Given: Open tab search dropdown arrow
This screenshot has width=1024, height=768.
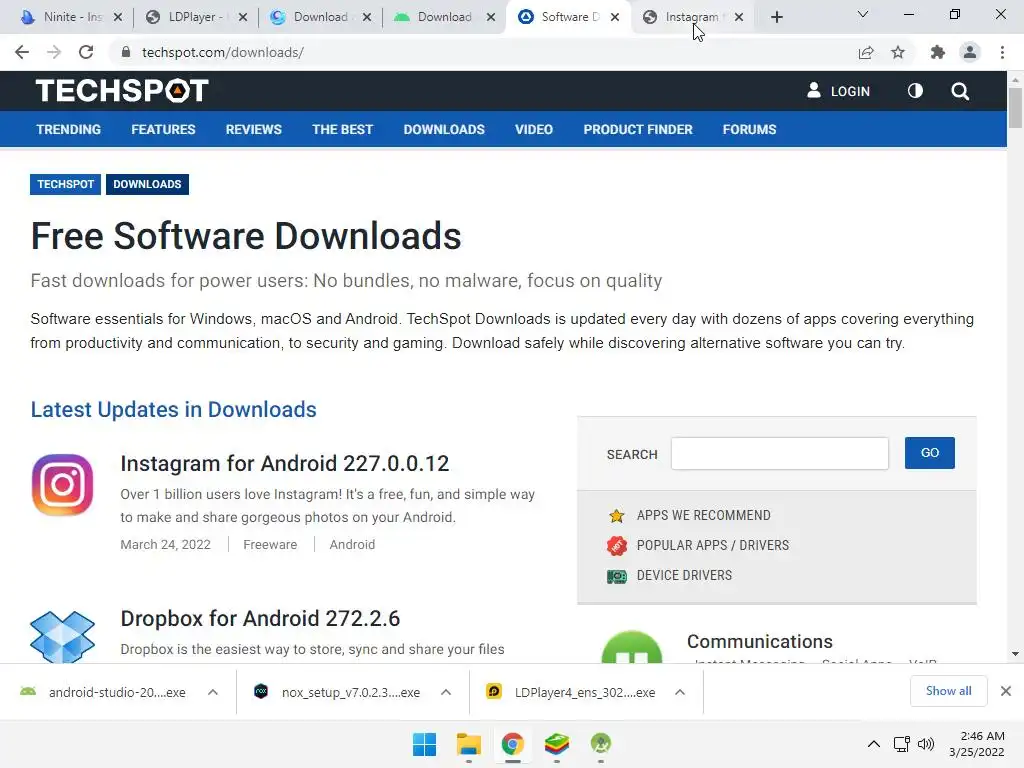Looking at the screenshot, I should (863, 14).
